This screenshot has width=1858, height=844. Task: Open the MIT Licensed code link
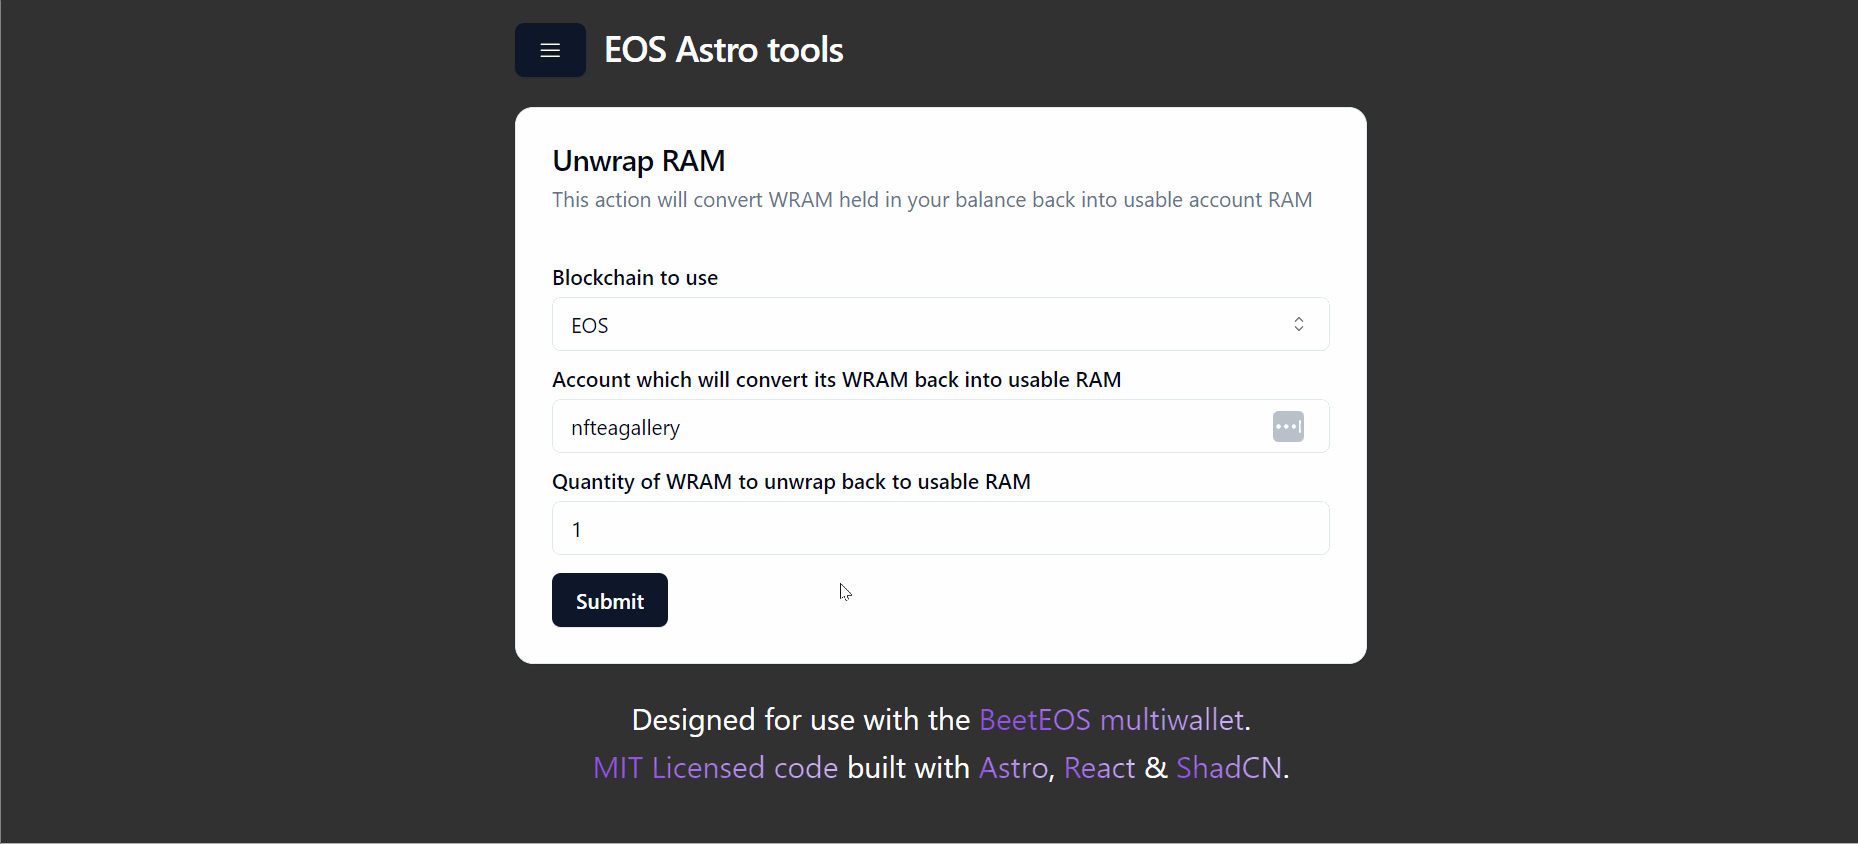[x=715, y=768]
